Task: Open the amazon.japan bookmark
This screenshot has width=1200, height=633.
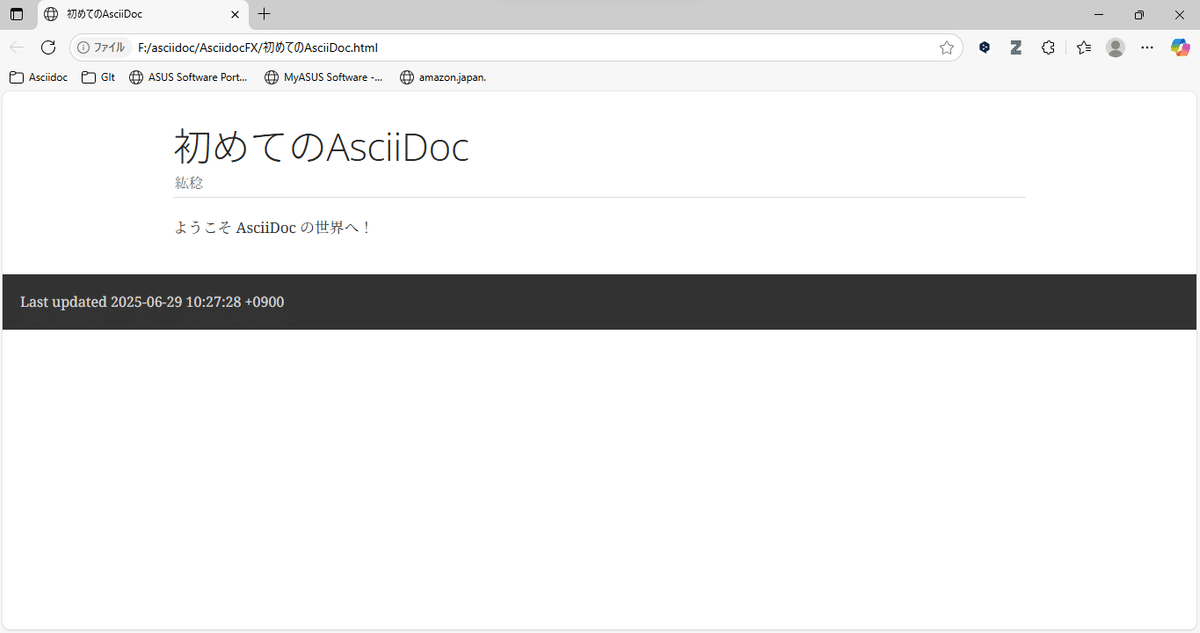Action: click(x=443, y=77)
